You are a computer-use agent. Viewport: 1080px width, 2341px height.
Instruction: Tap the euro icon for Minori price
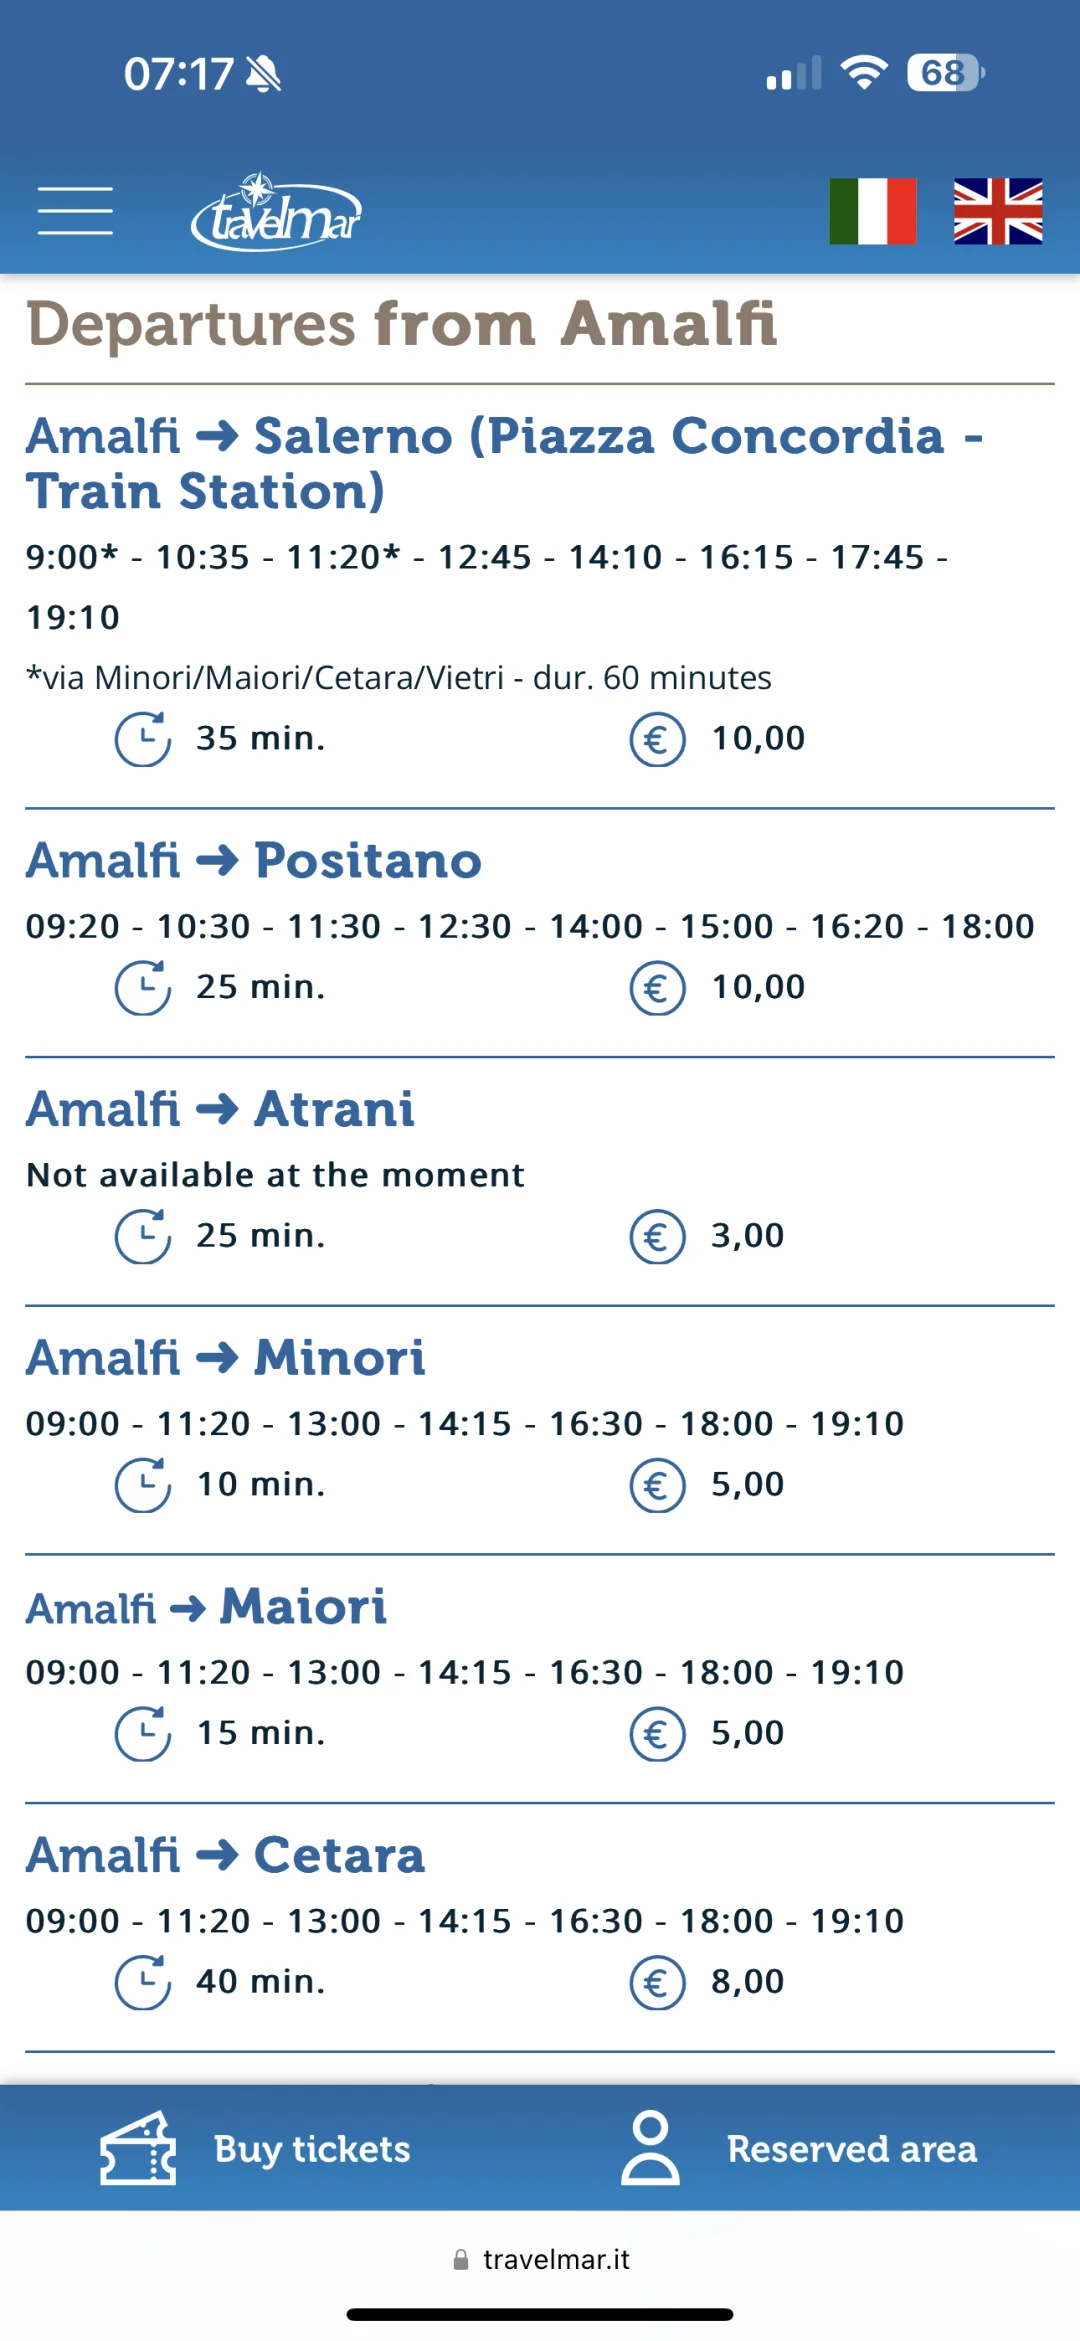click(x=657, y=1485)
